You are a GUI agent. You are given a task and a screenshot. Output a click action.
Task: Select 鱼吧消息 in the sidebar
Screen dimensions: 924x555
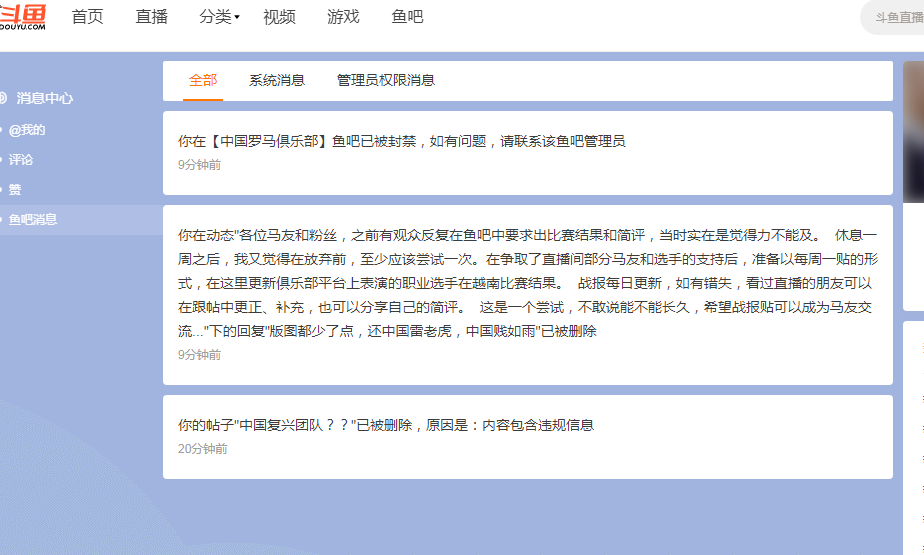(33, 220)
